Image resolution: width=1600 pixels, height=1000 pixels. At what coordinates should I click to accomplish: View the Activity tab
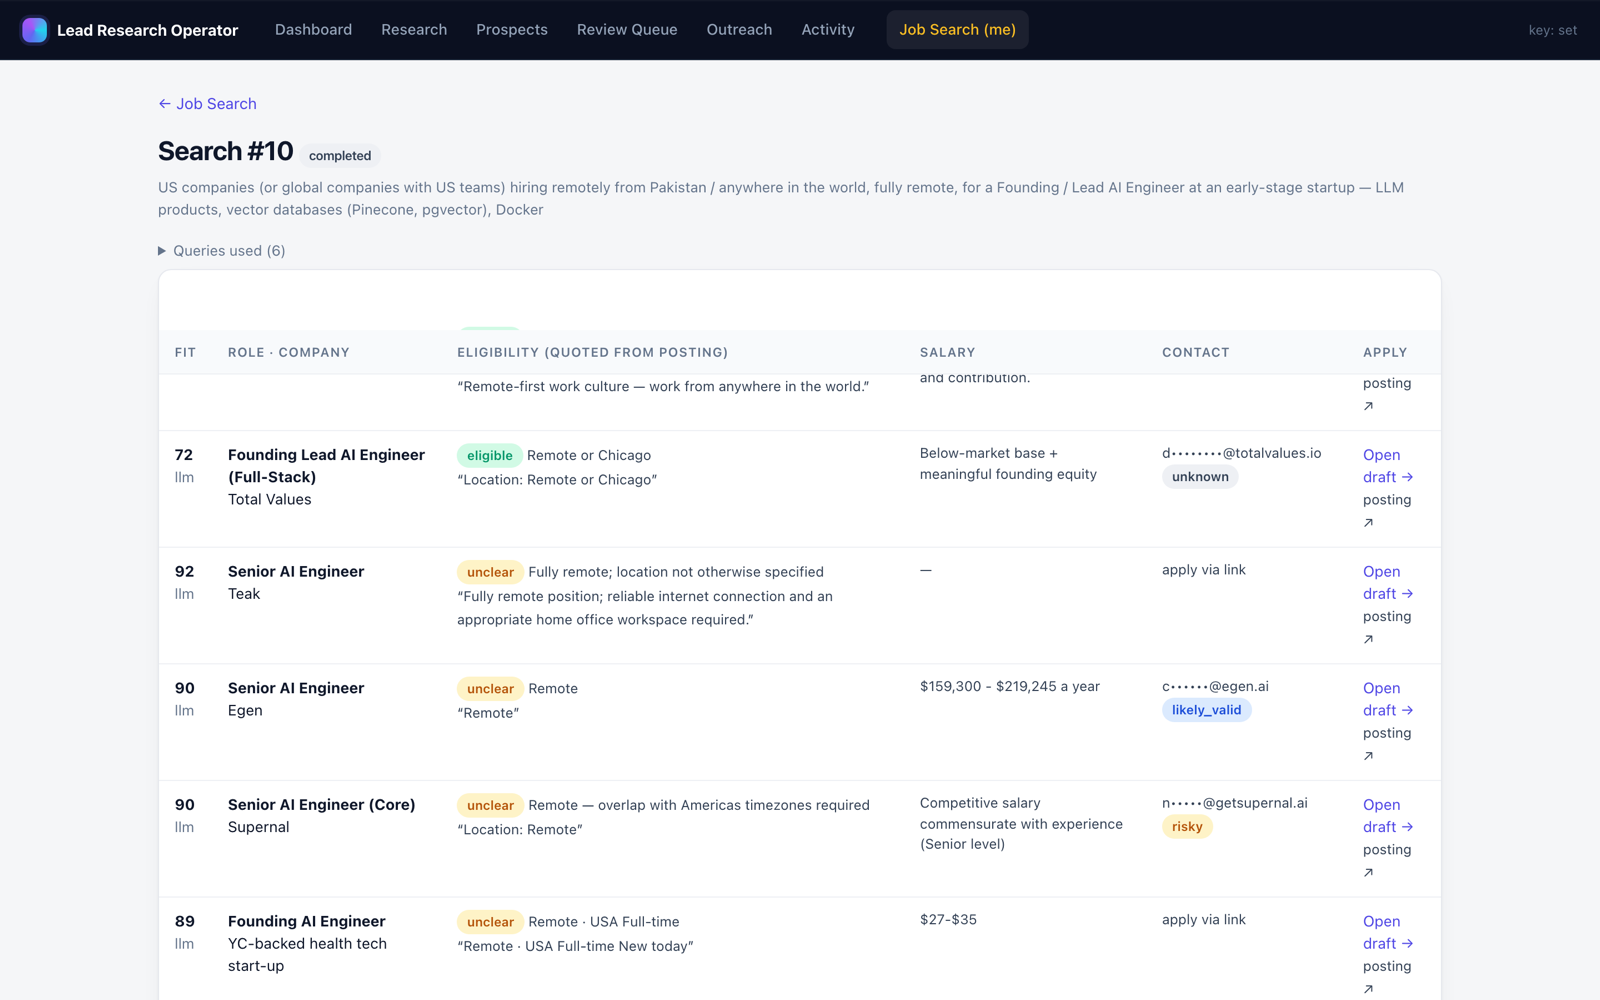(x=828, y=30)
